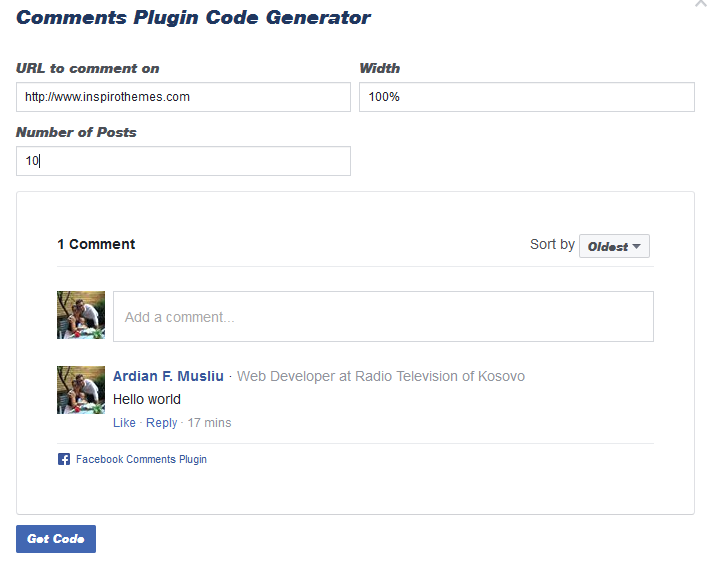Click the Comments Plugin Code Generator title
Screen dimensions: 715x572
(193, 18)
